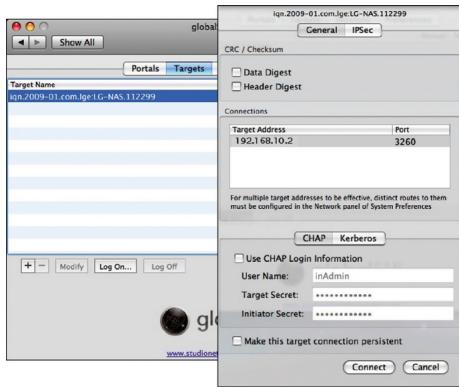Click the Target Address column header
This screenshot has height=387, width=459.
pyautogui.click(x=311, y=130)
